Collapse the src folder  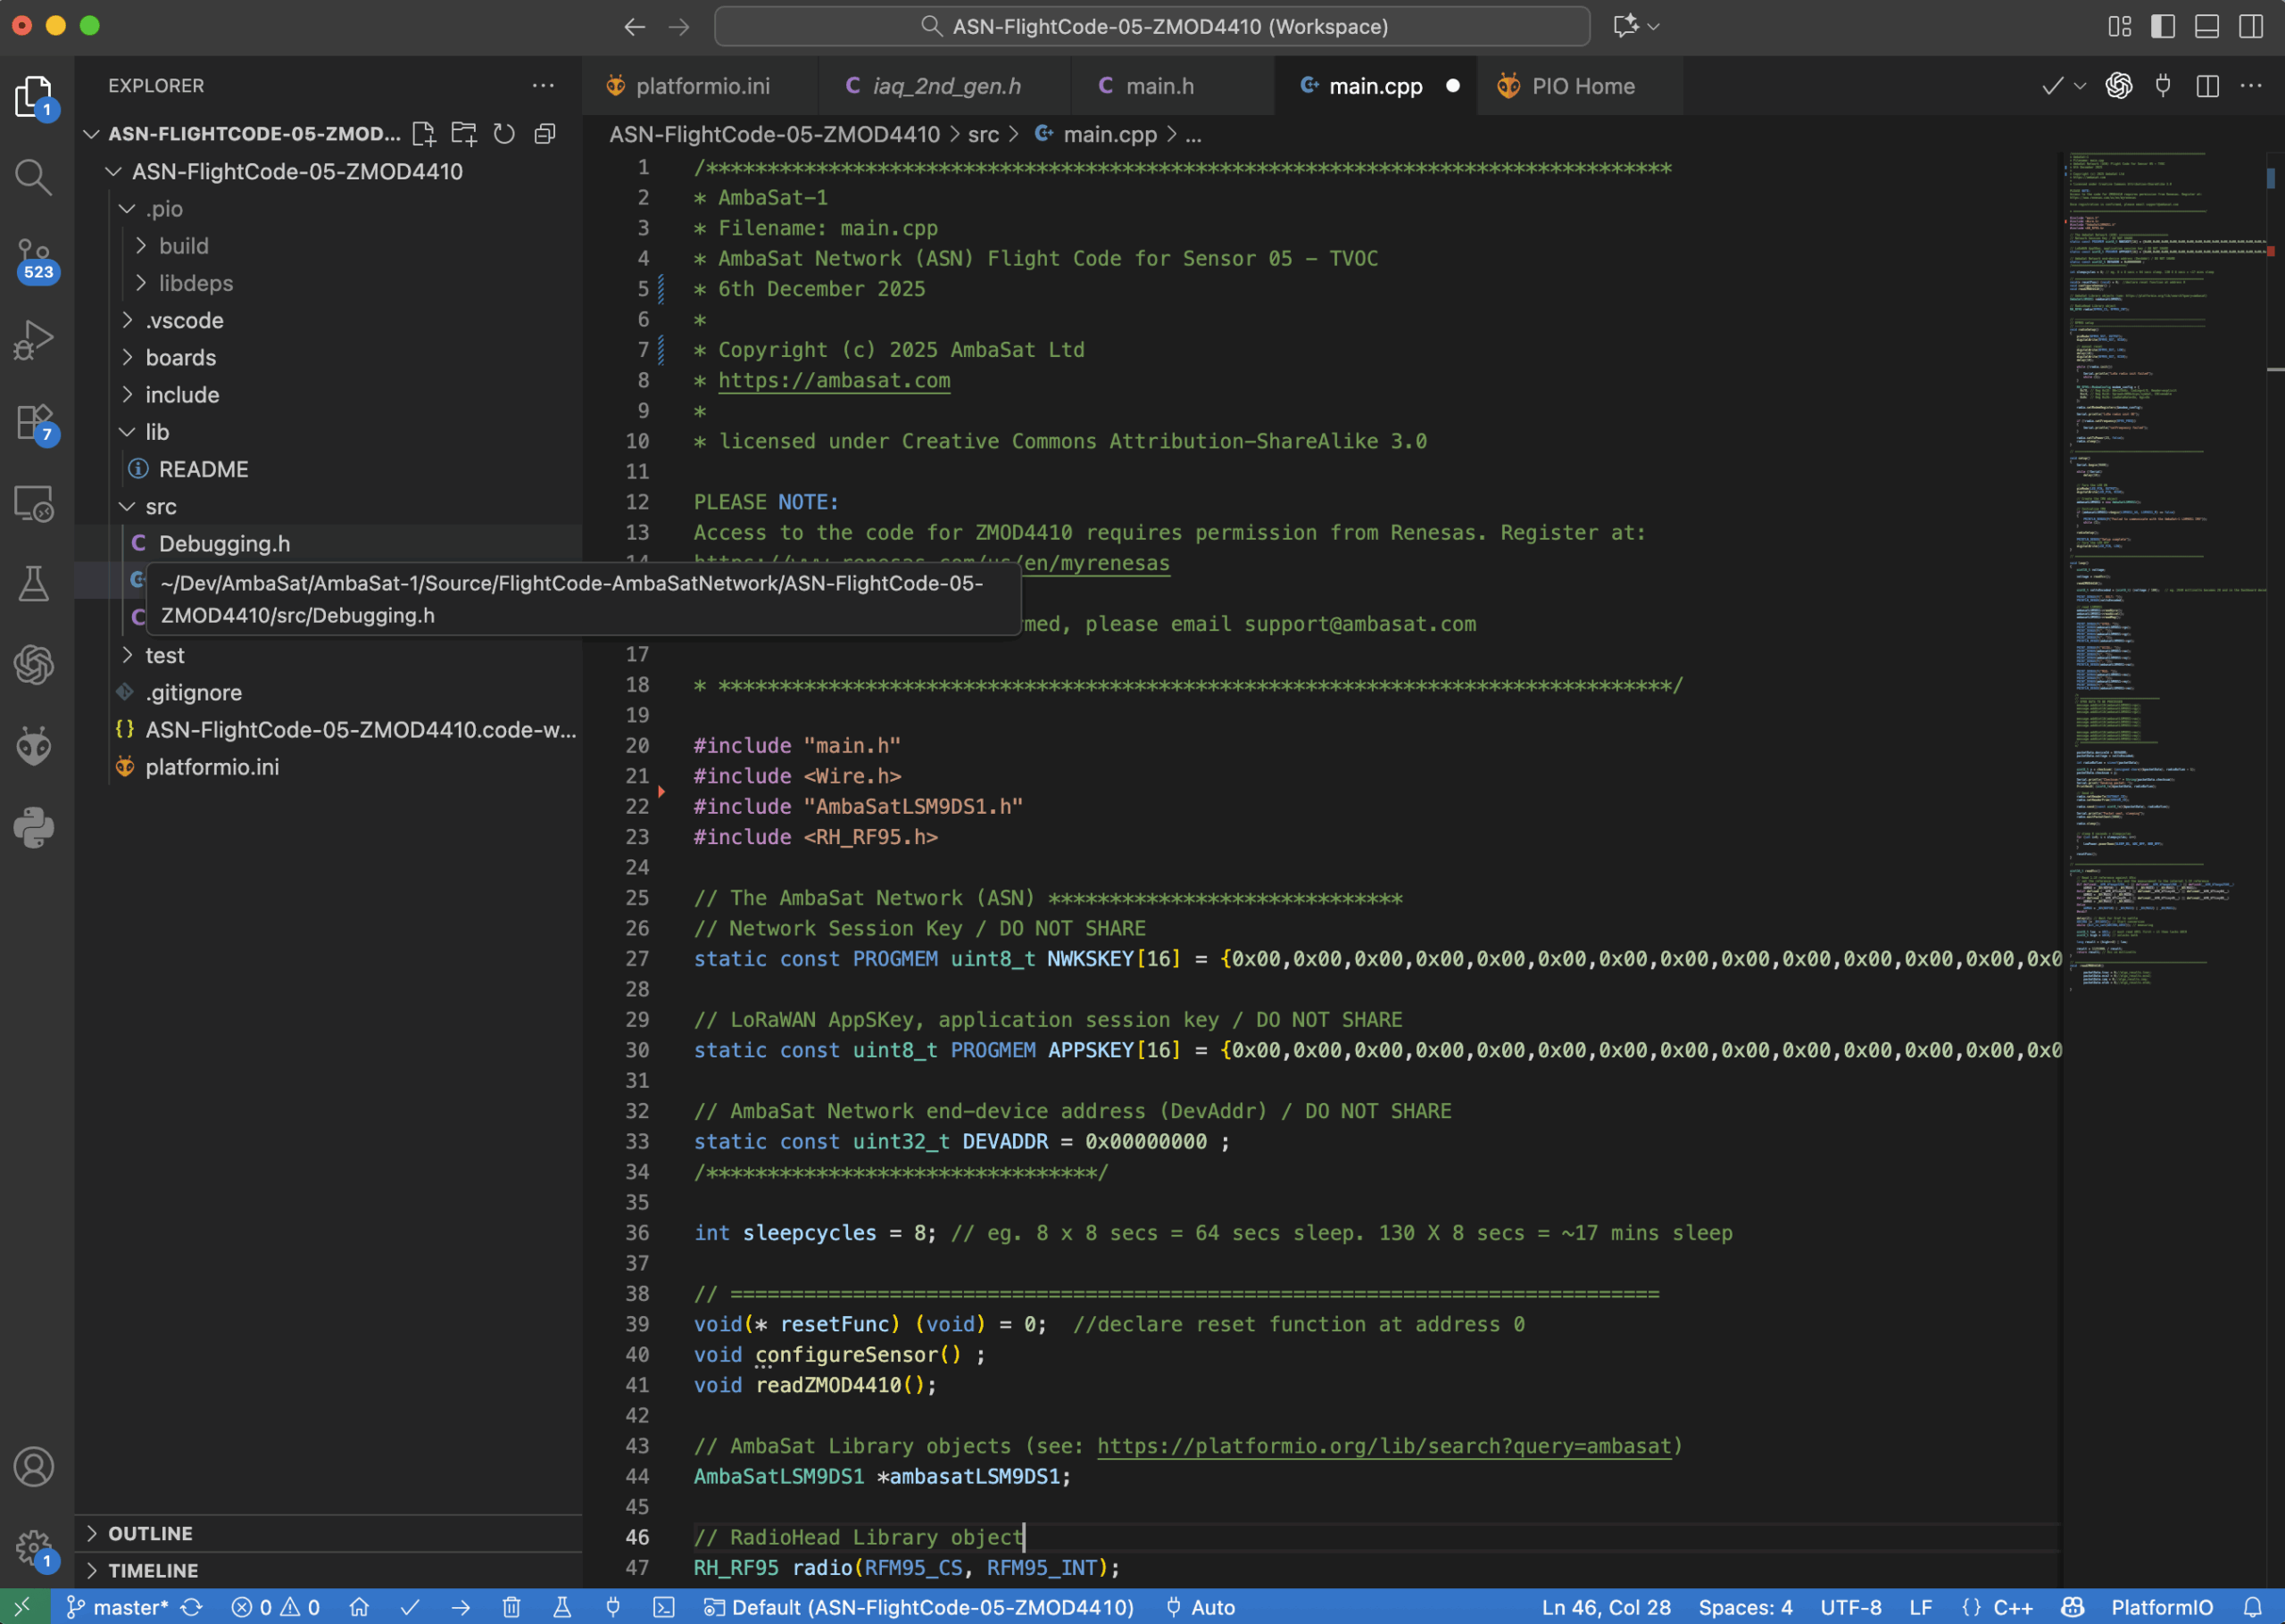[160, 507]
